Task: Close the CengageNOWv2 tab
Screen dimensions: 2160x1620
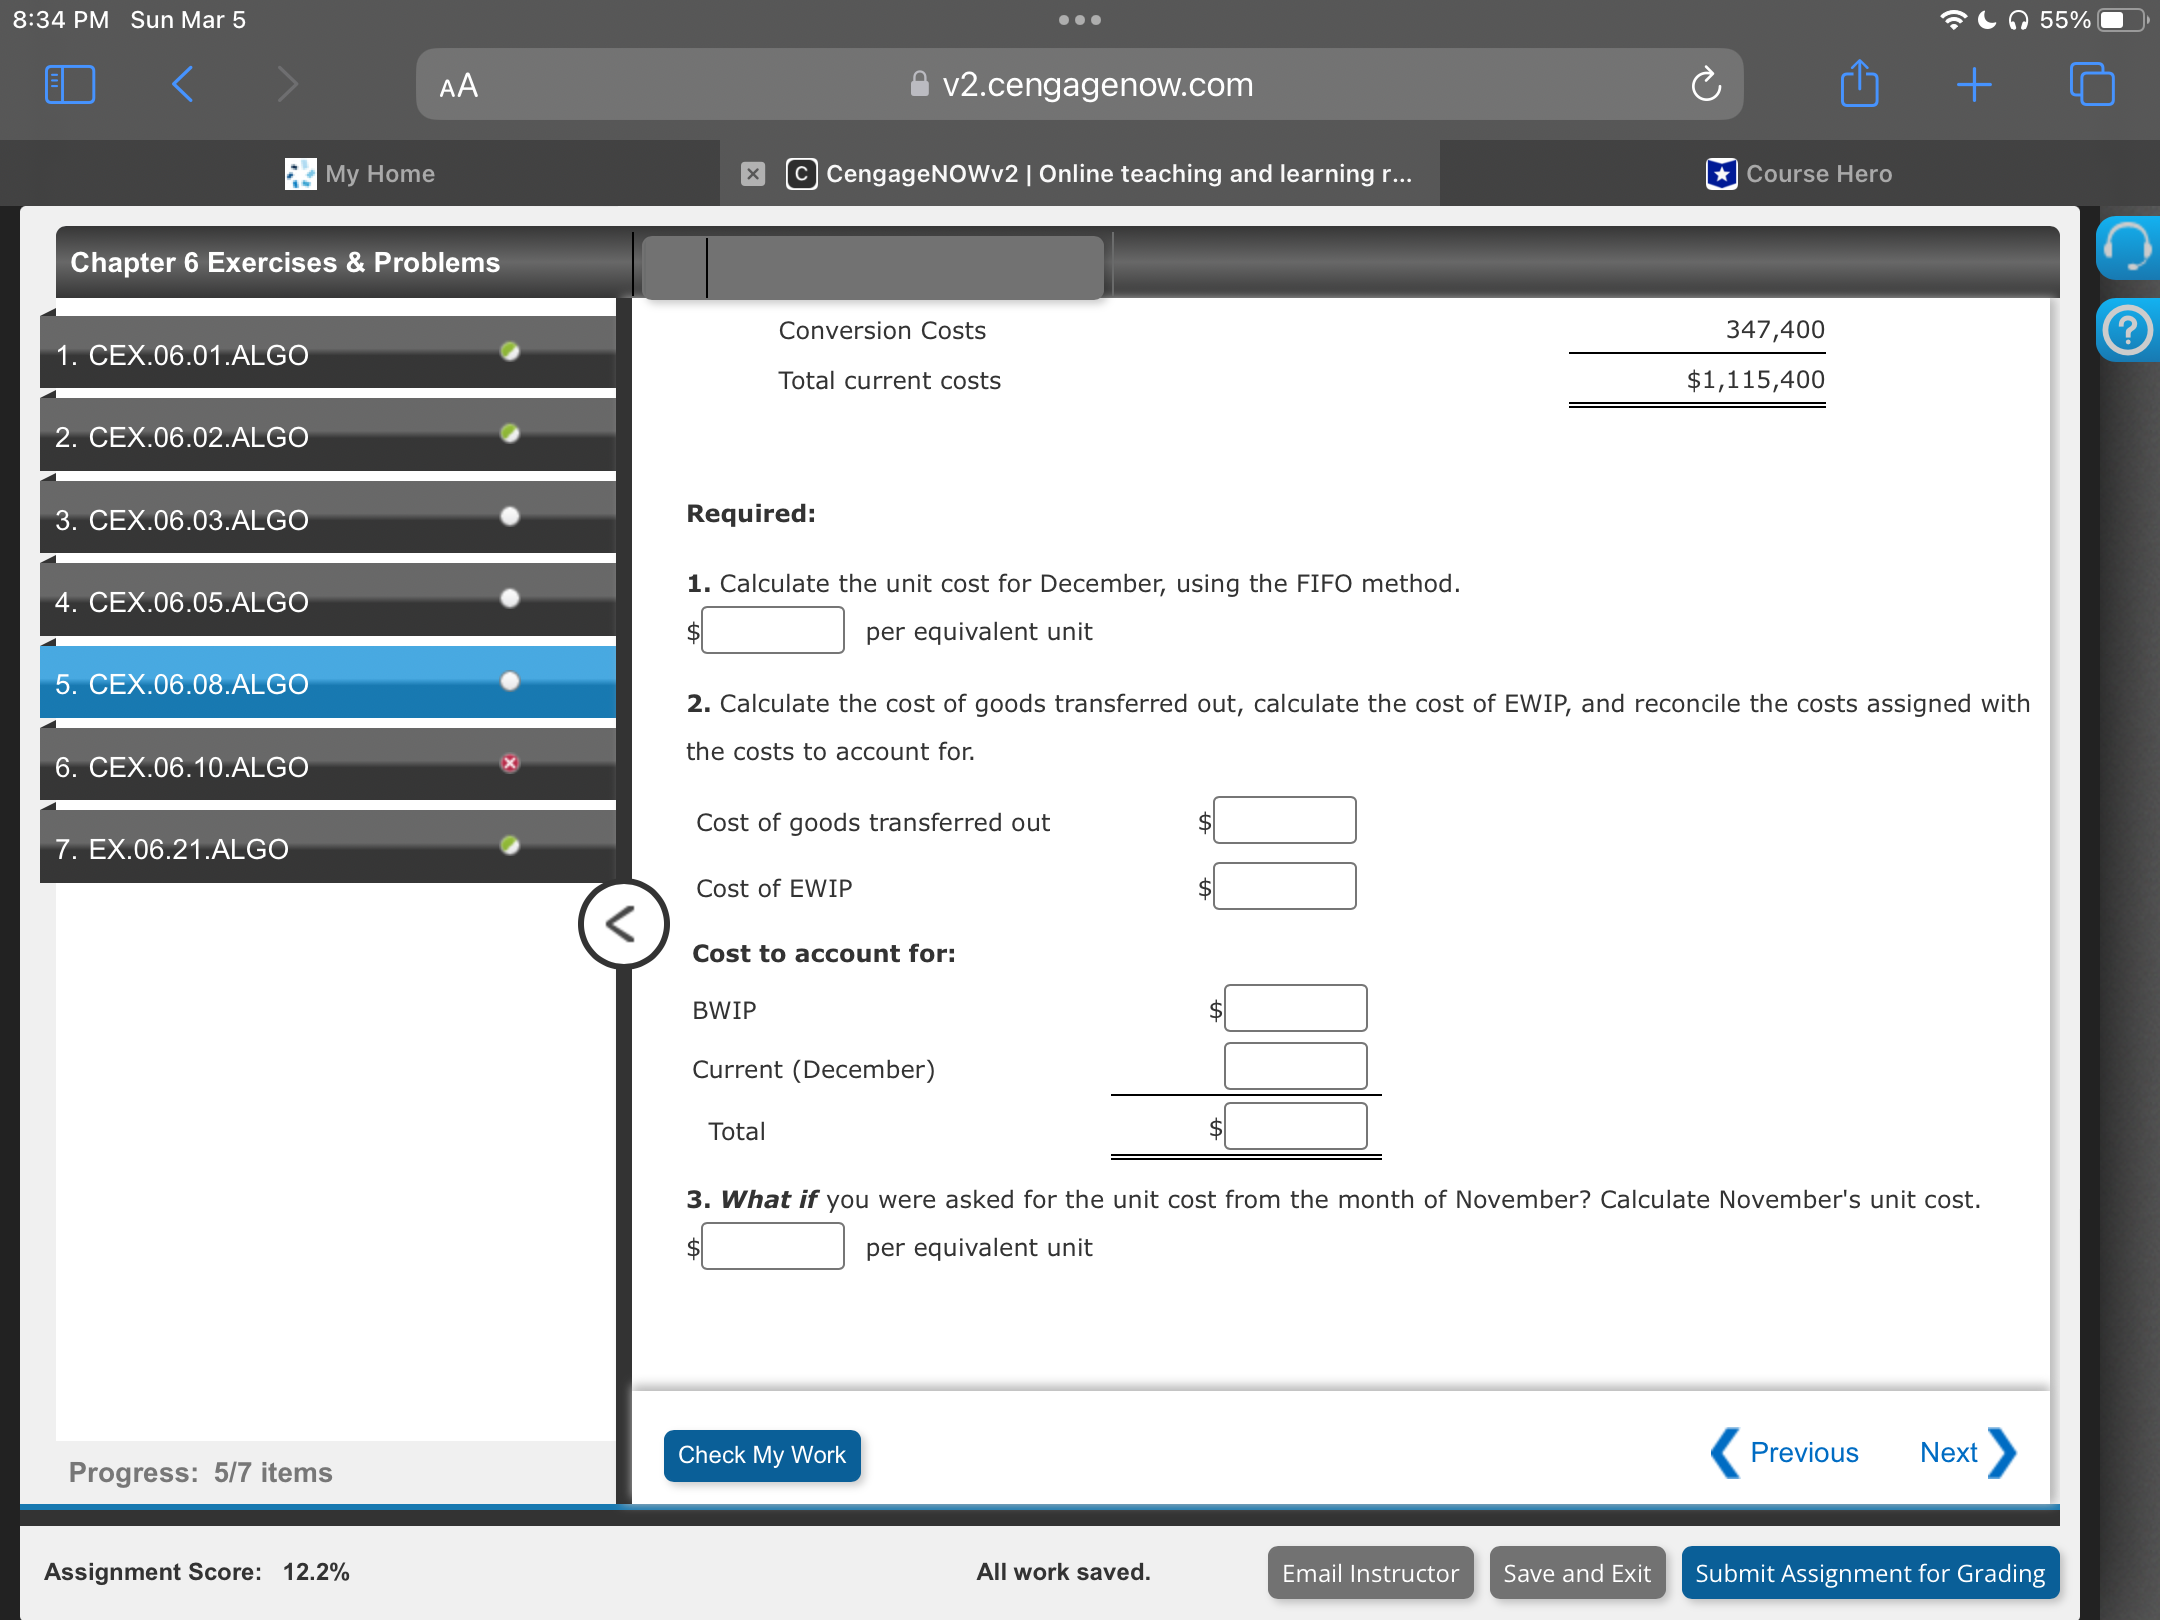Action: tap(753, 174)
